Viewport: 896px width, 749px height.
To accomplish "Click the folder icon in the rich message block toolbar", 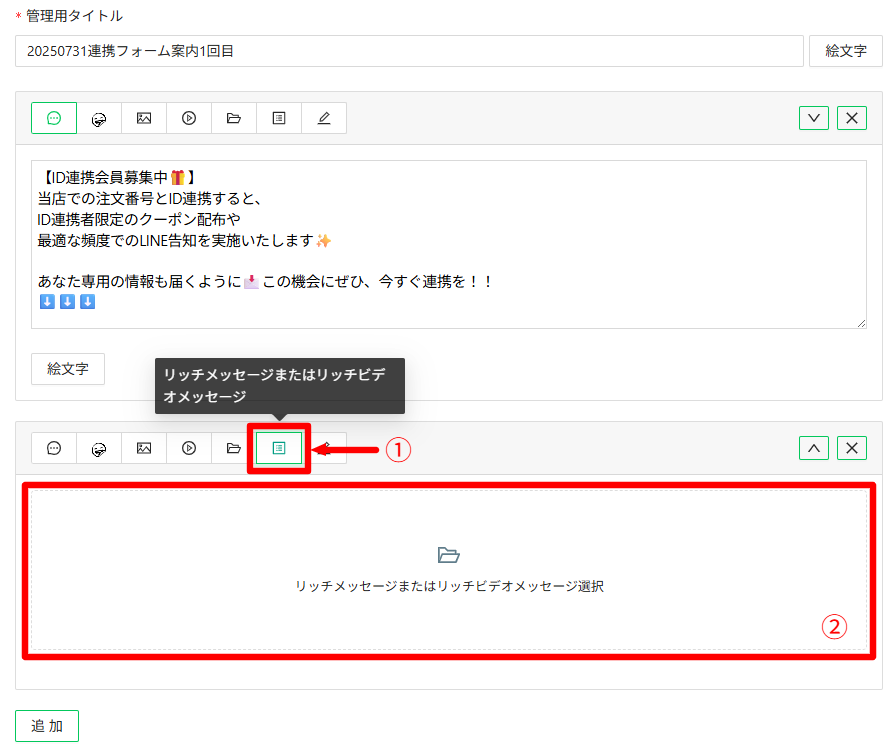I will pos(234,448).
